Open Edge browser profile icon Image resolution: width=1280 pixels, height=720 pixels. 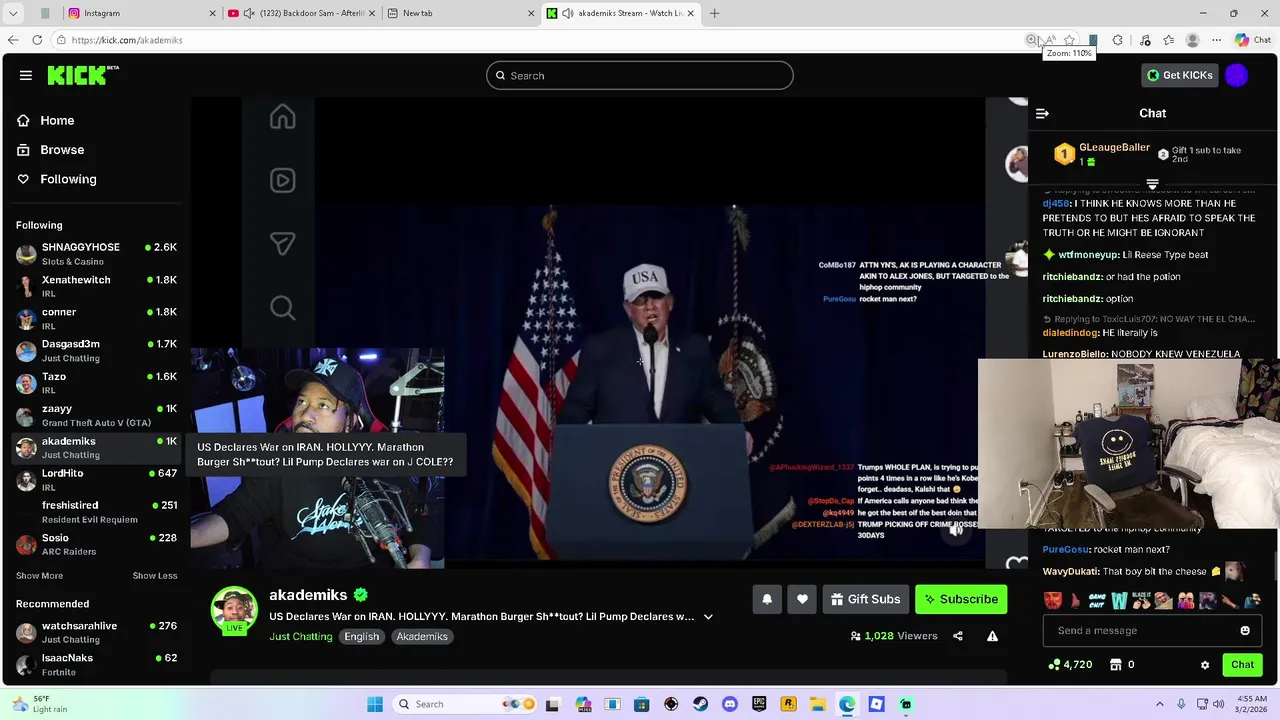click(x=1192, y=40)
